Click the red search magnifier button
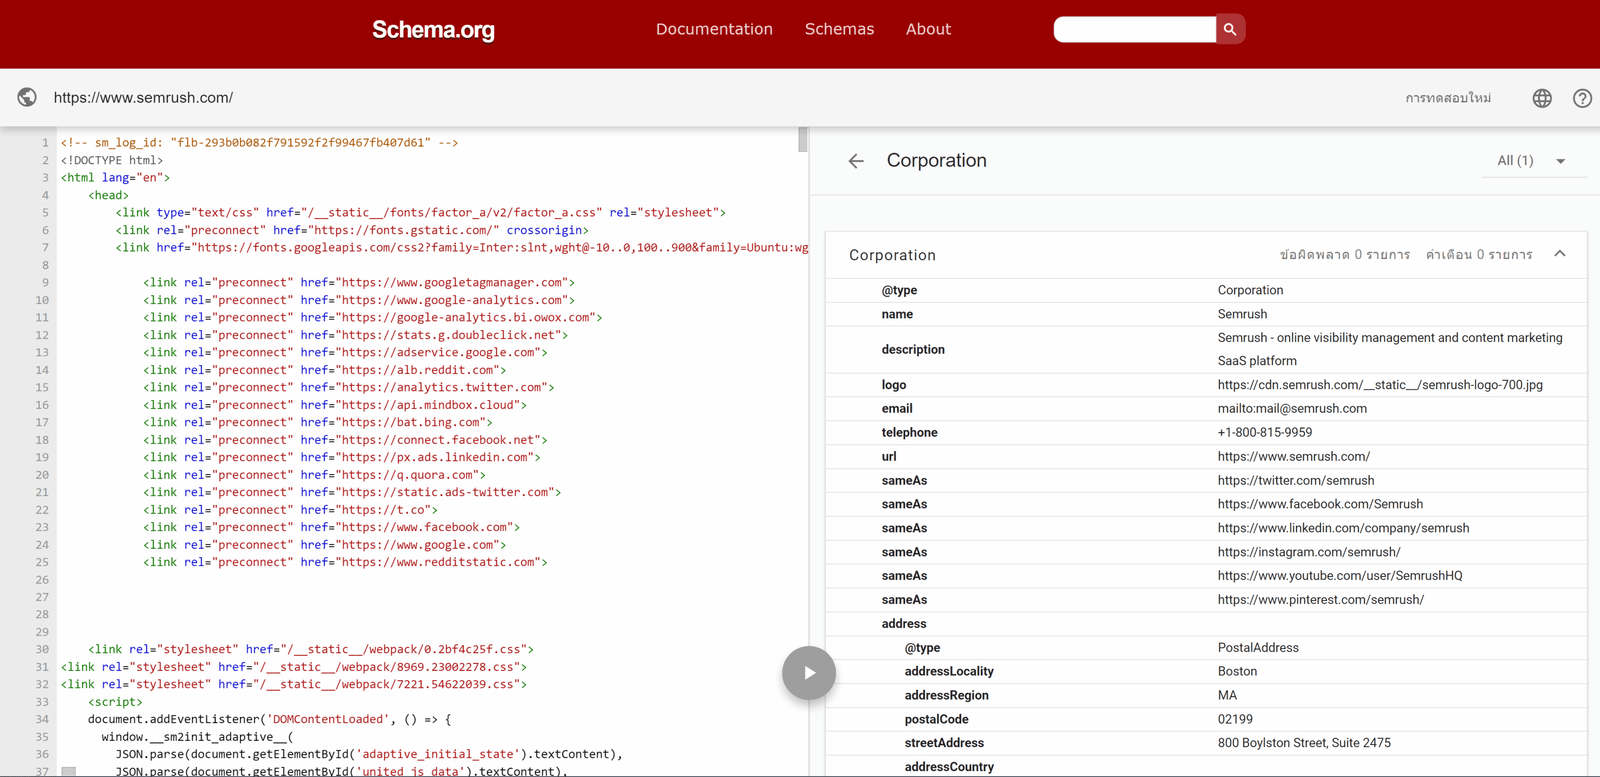This screenshot has height=777, width=1600. 1230,29
